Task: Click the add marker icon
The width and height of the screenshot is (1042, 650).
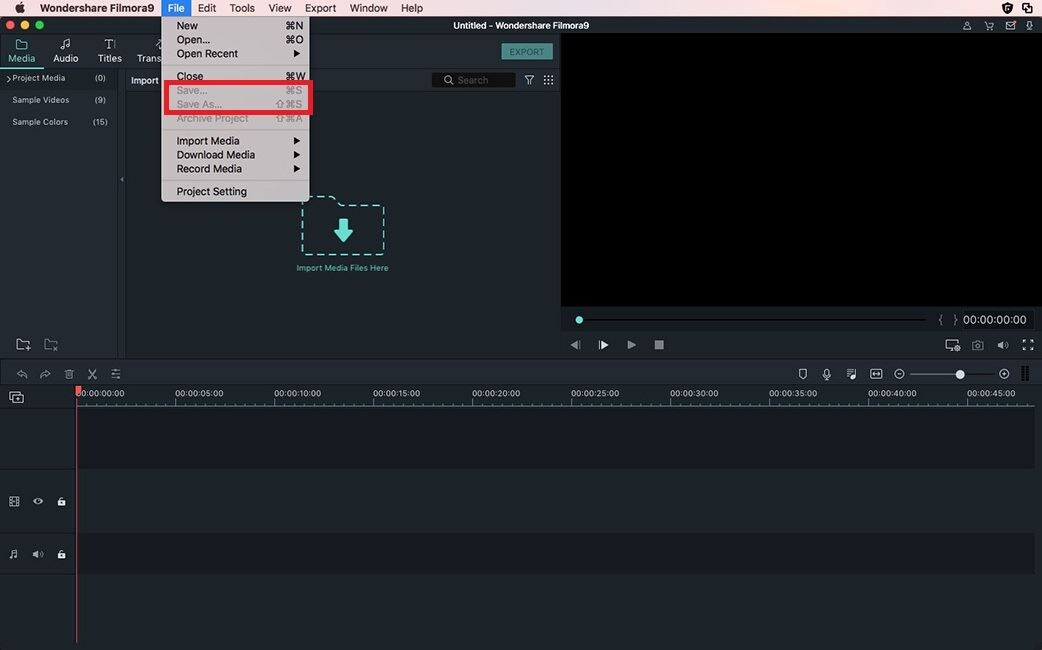Action: [x=803, y=374]
